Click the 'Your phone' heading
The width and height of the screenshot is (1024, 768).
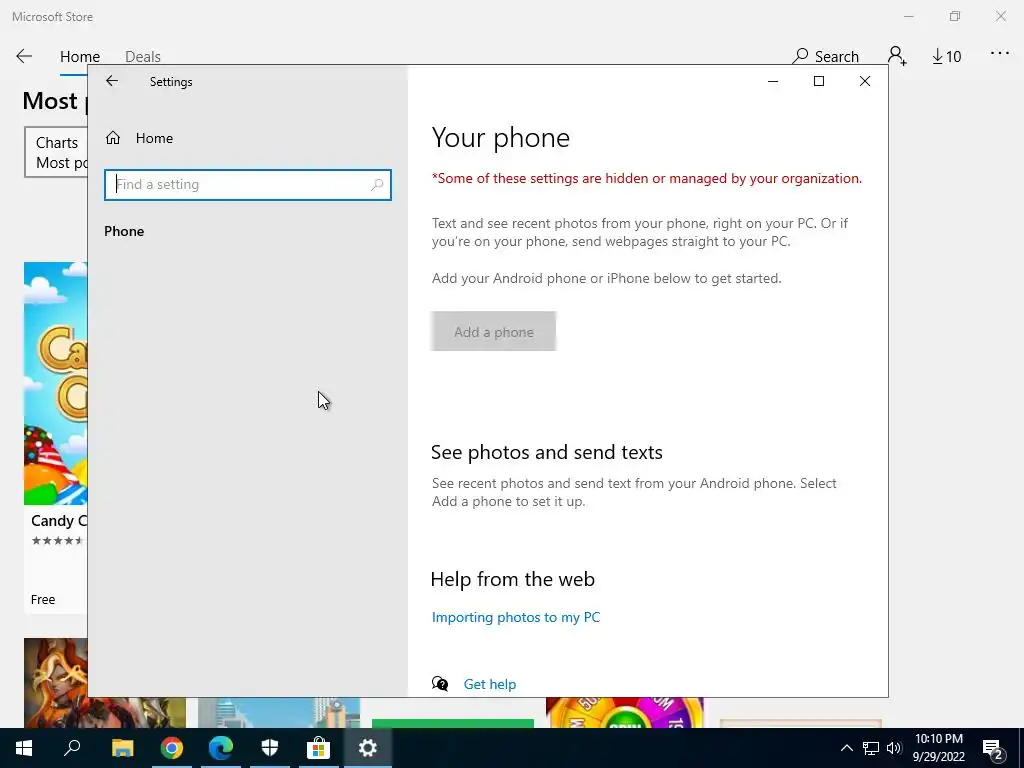(x=501, y=138)
